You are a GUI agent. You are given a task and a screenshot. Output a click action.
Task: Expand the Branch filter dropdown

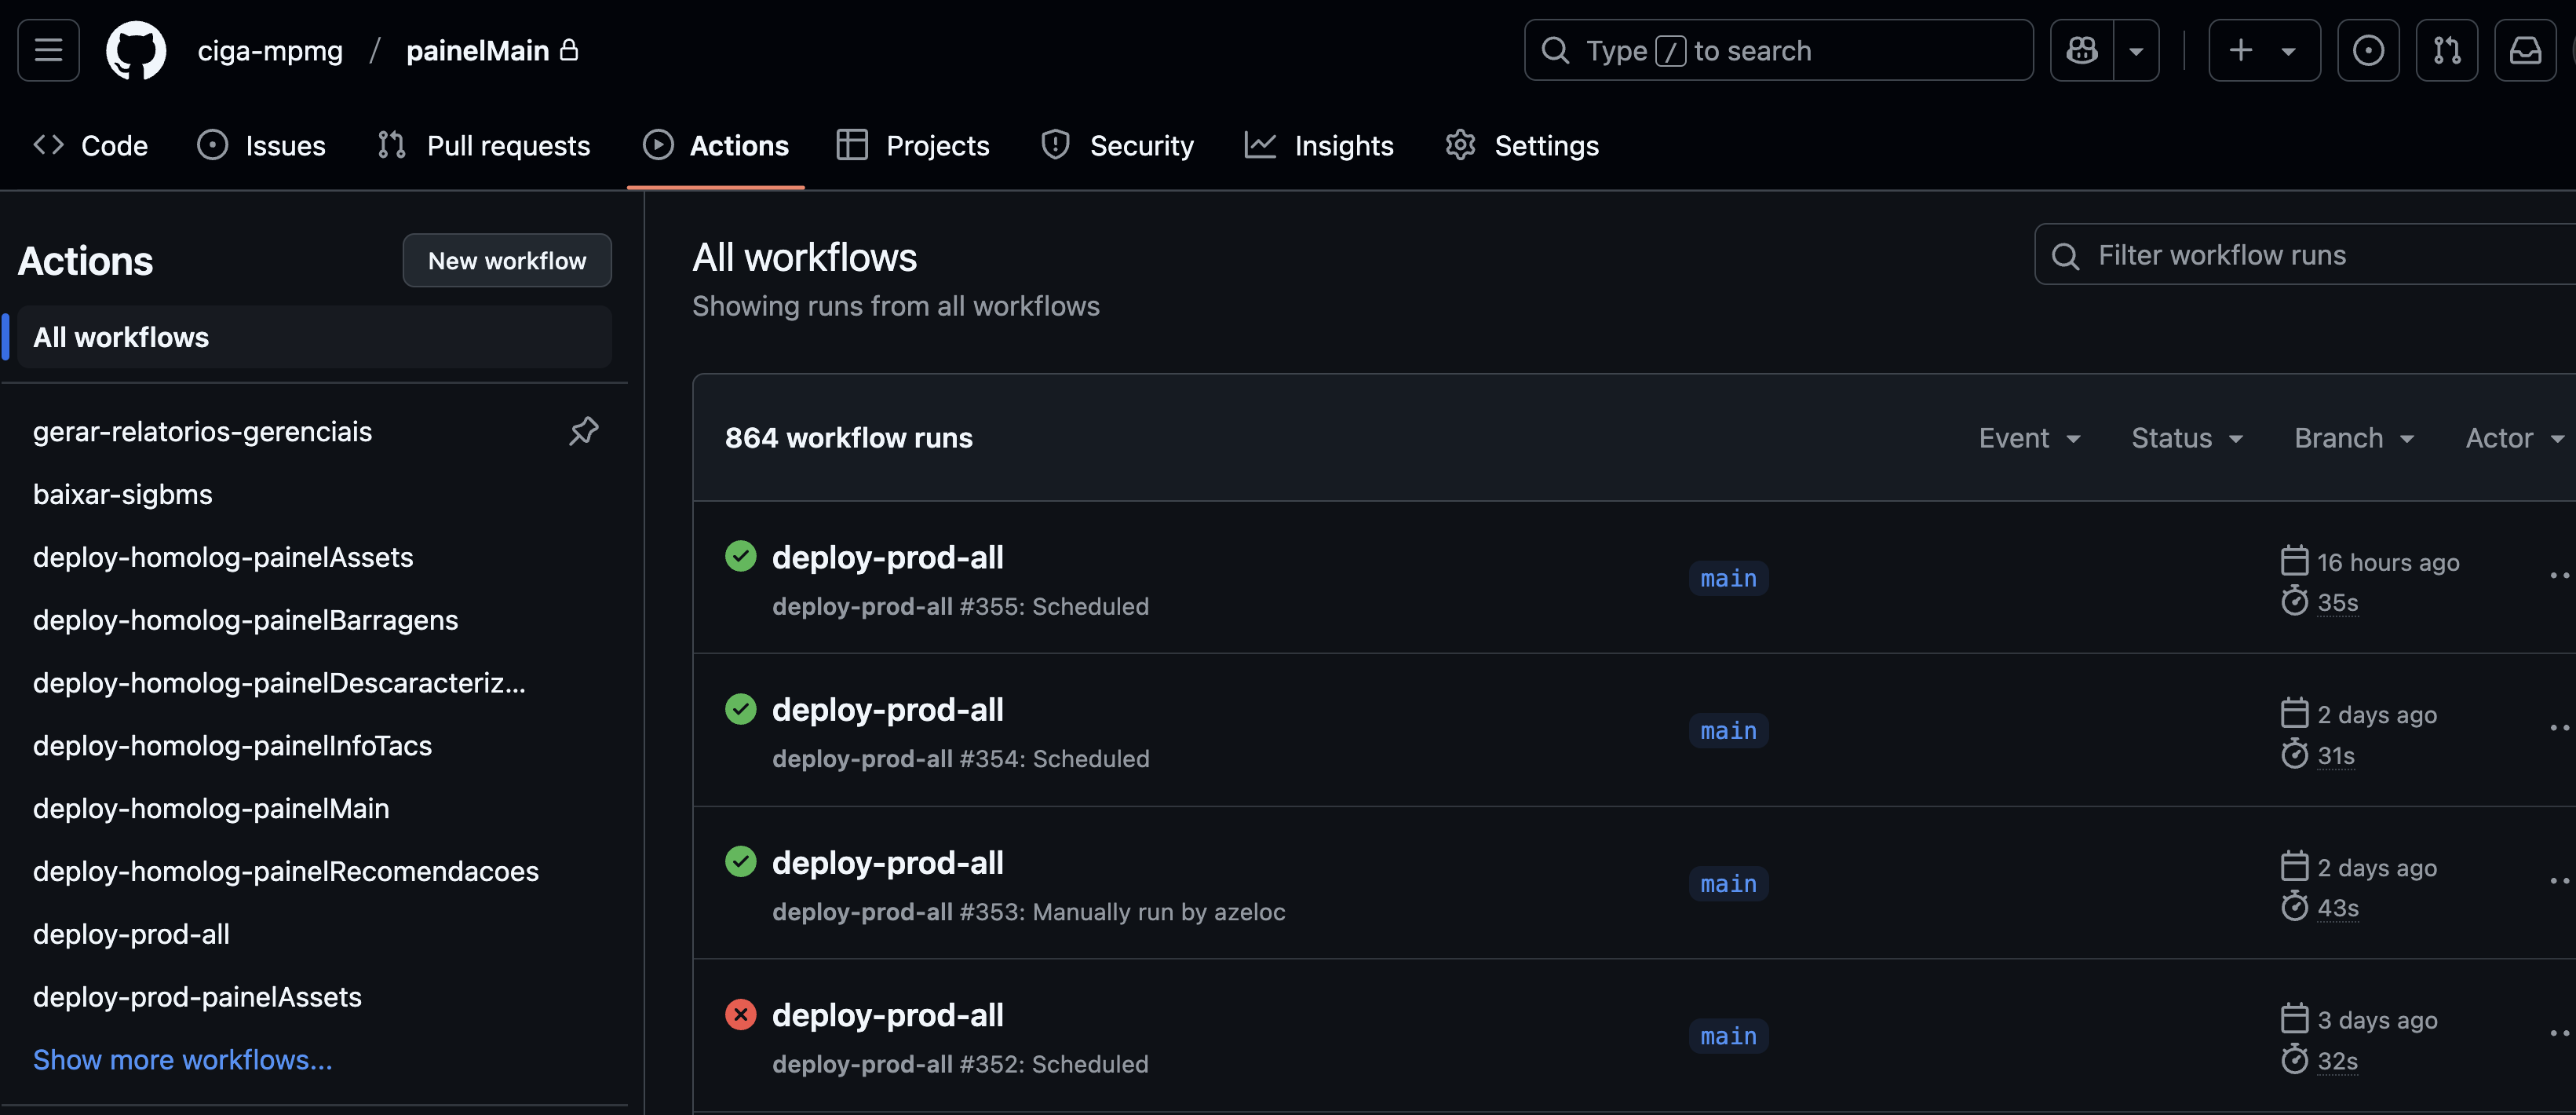click(2354, 438)
